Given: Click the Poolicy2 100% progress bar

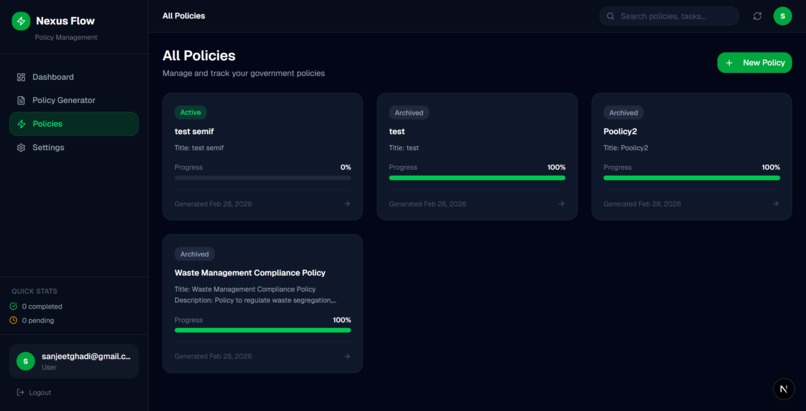Looking at the screenshot, I should 691,178.
